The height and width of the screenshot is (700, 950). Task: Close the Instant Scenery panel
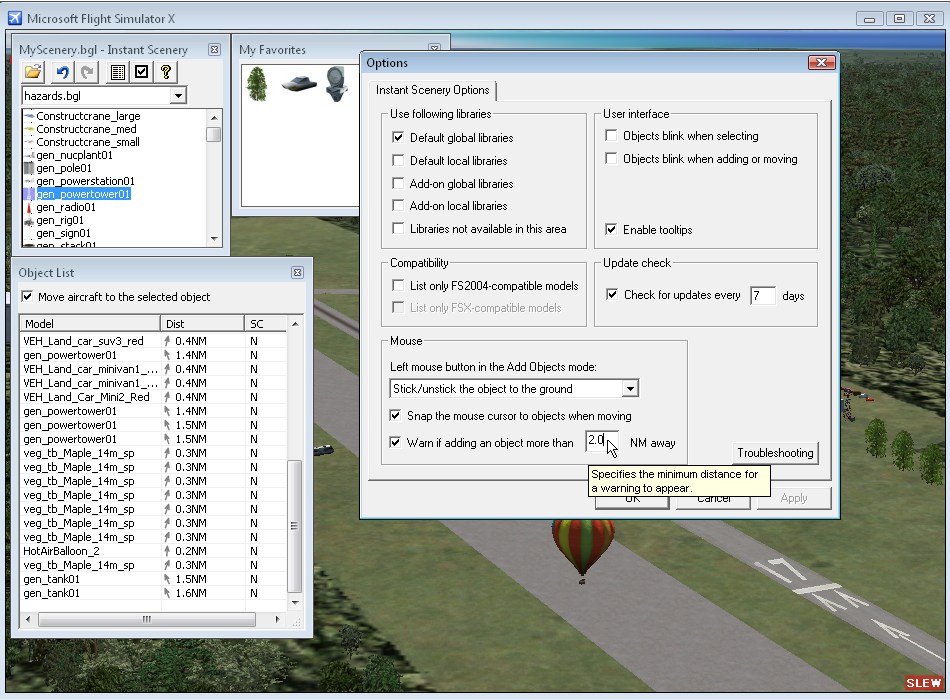tap(214, 50)
